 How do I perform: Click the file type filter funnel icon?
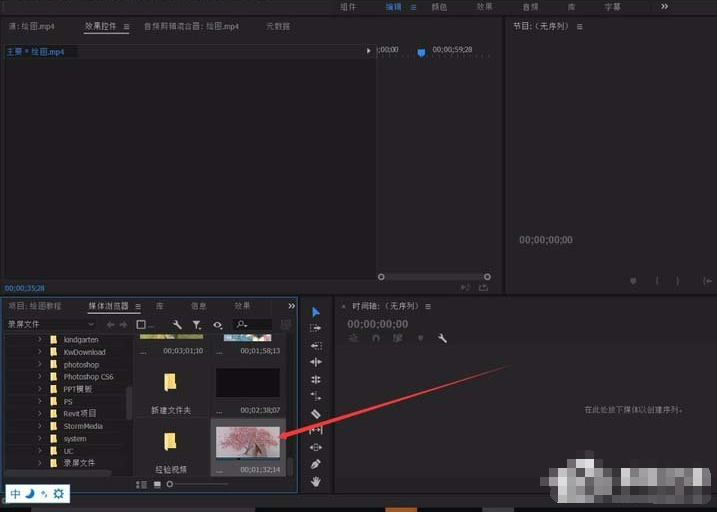pos(197,325)
